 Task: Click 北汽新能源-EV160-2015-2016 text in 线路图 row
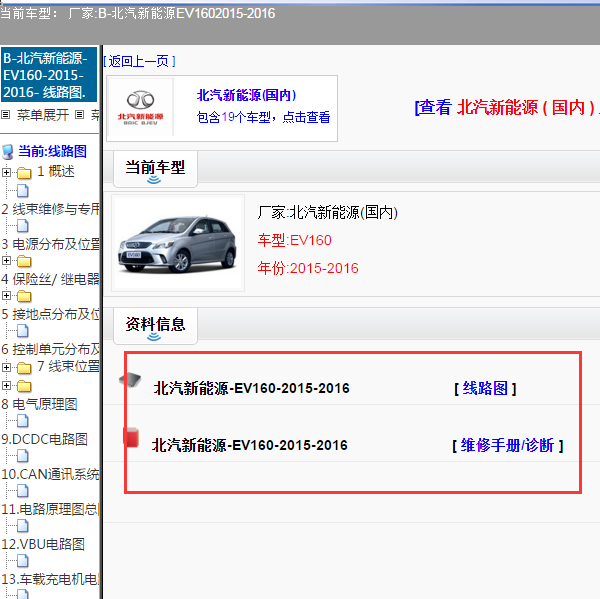(x=251, y=388)
